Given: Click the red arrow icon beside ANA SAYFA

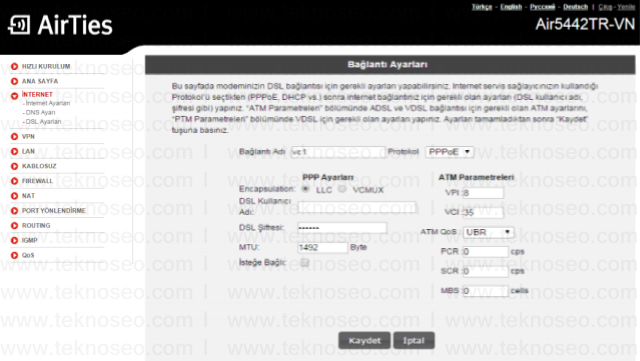Looking at the screenshot, I should tap(14, 81).
